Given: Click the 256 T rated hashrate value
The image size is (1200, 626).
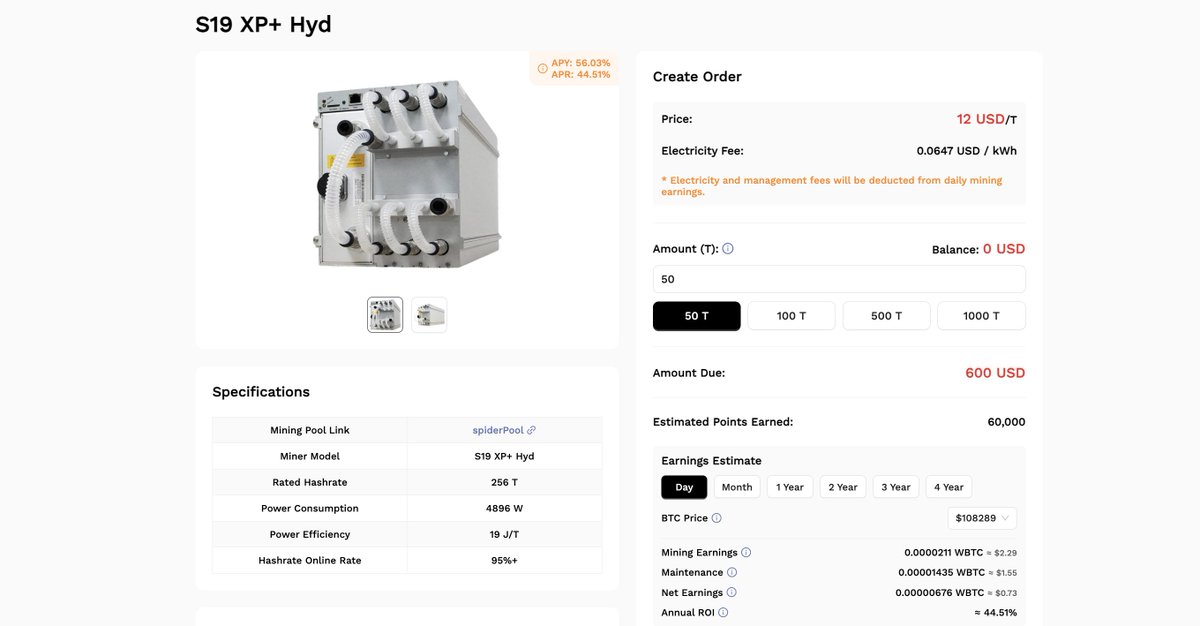Looking at the screenshot, I should [x=504, y=482].
